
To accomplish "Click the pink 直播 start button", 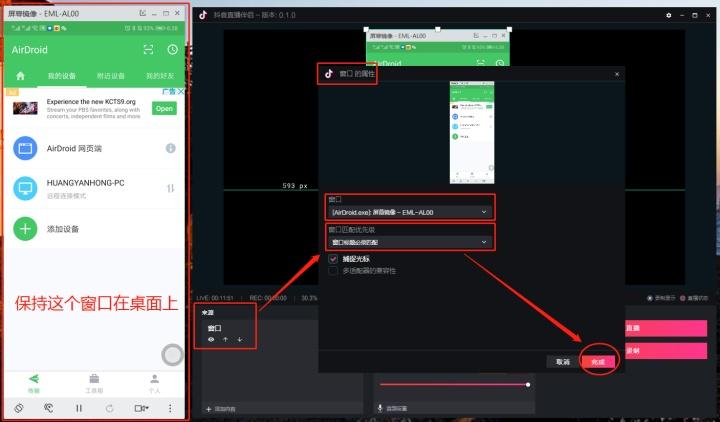I will tap(666, 328).
